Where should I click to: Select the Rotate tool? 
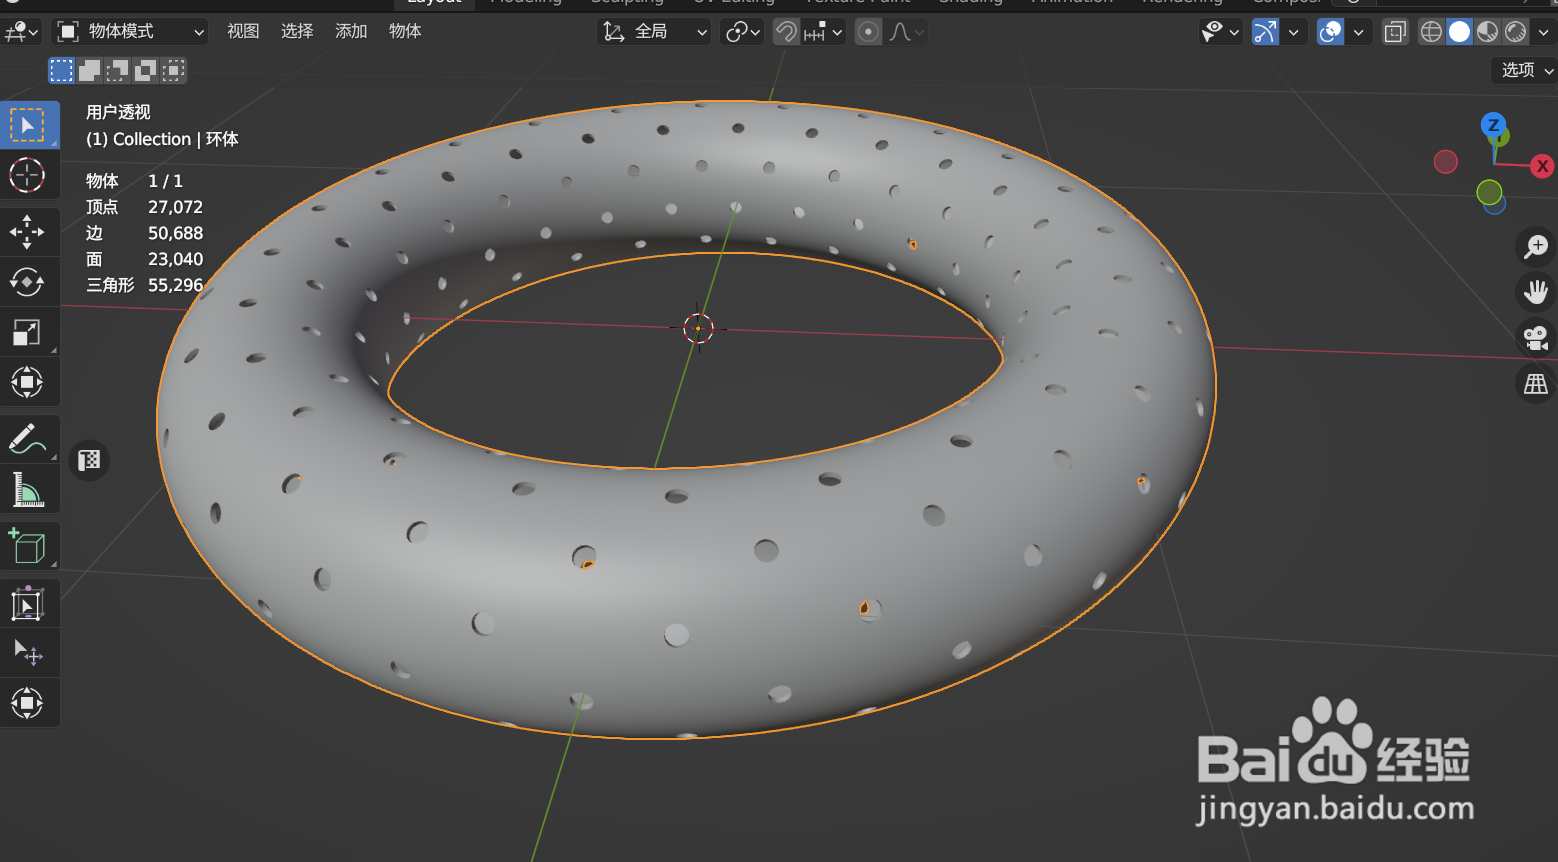point(27,282)
